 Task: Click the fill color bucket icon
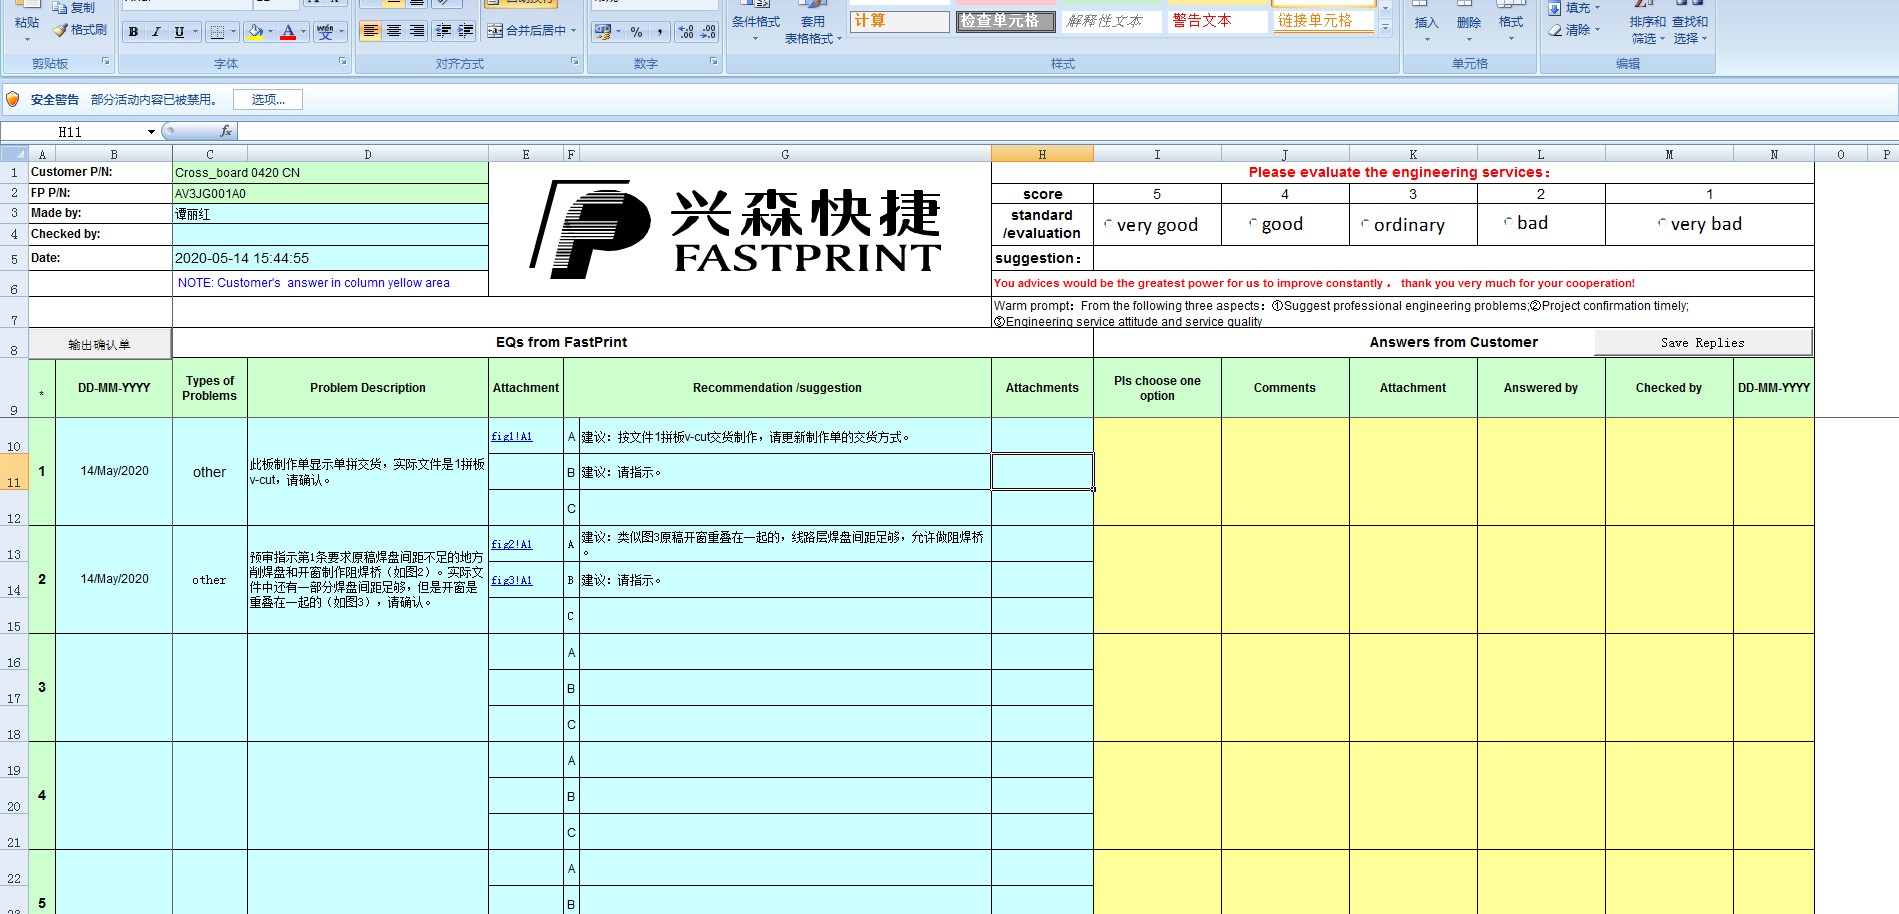click(256, 32)
